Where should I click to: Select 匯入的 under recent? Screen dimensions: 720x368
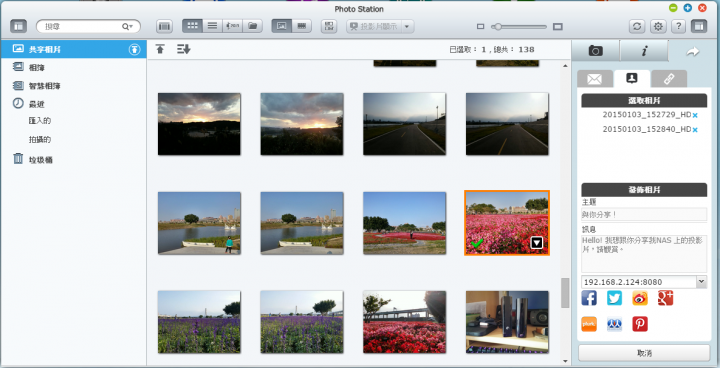(39, 121)
